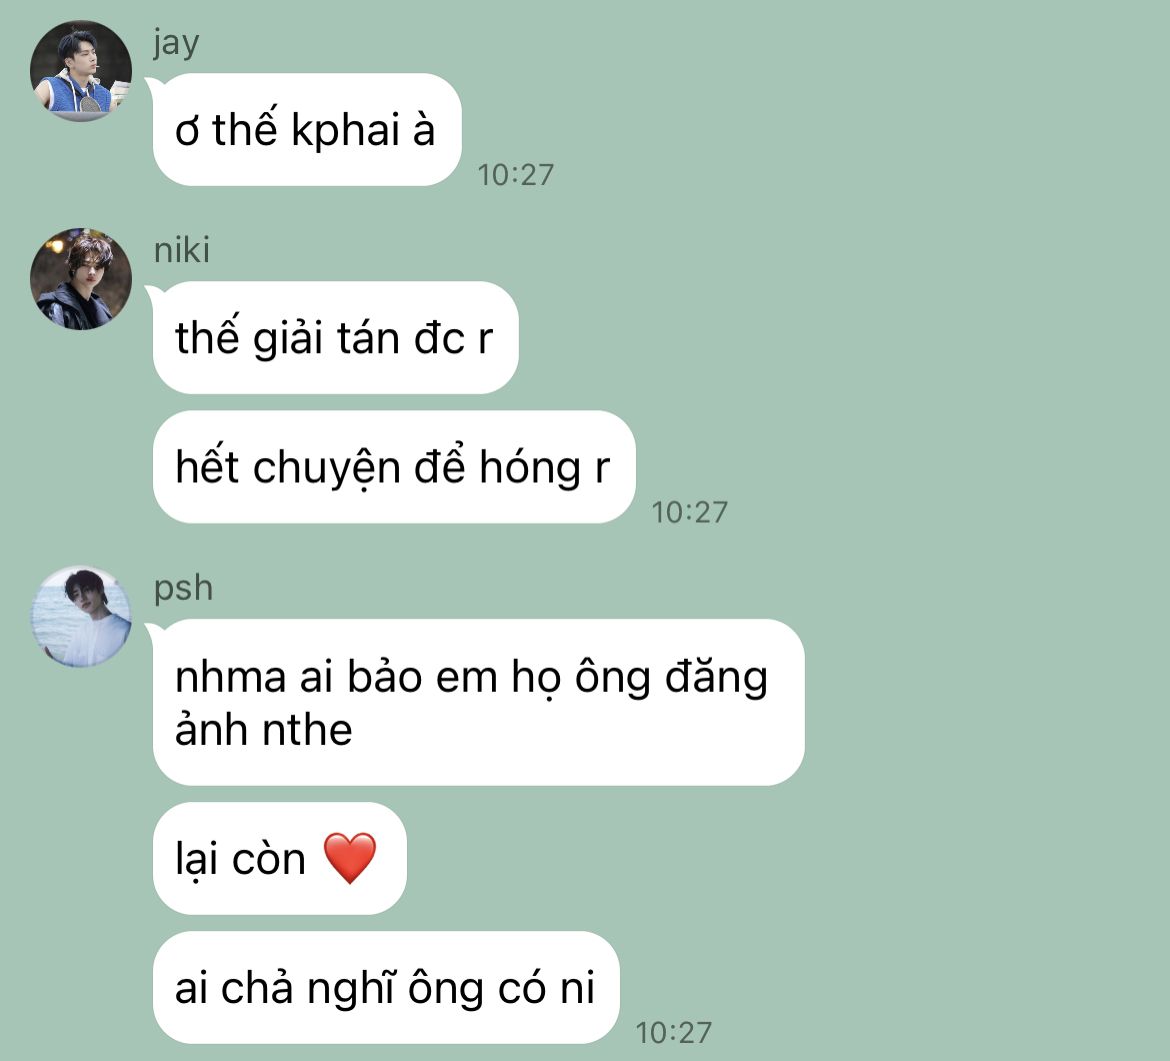Image resolution: width=1170 pixels, height=1061 pixels.
Task: Click the words 'ảnh nthe' in psh's bubble
Action: pyautogui.click(x=263, y=730)
